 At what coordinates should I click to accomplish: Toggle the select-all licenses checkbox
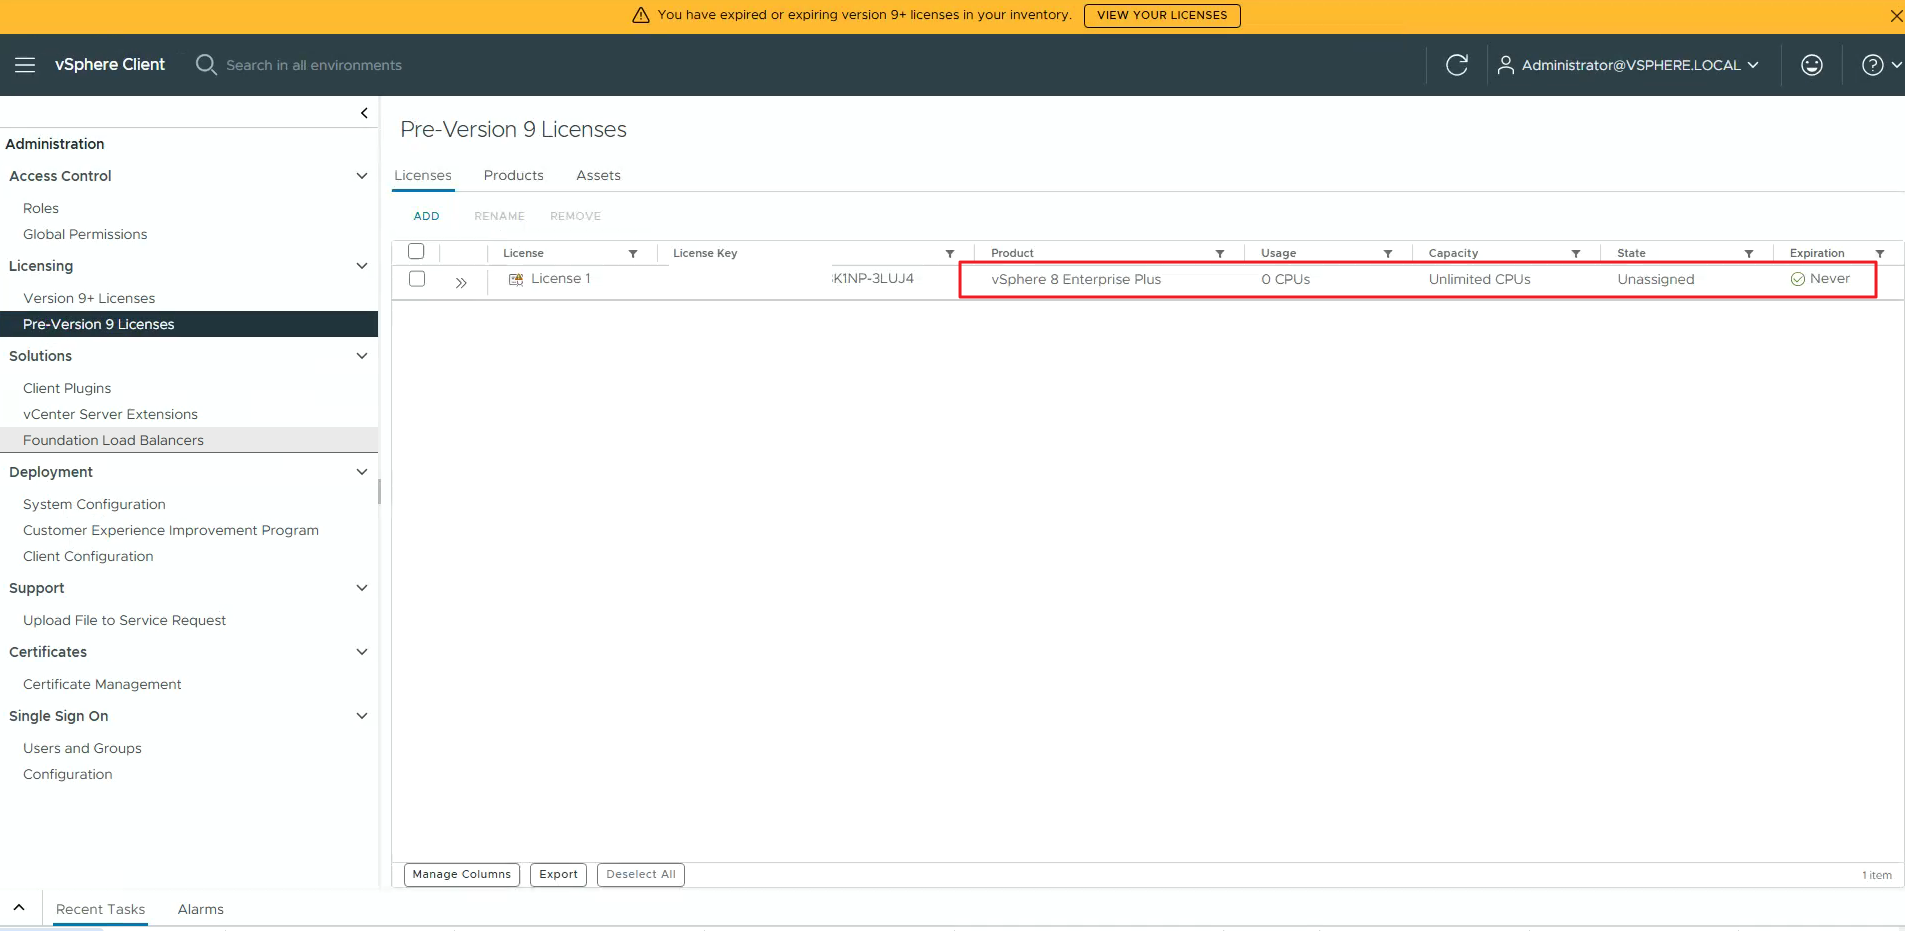[x=416, y=252]
